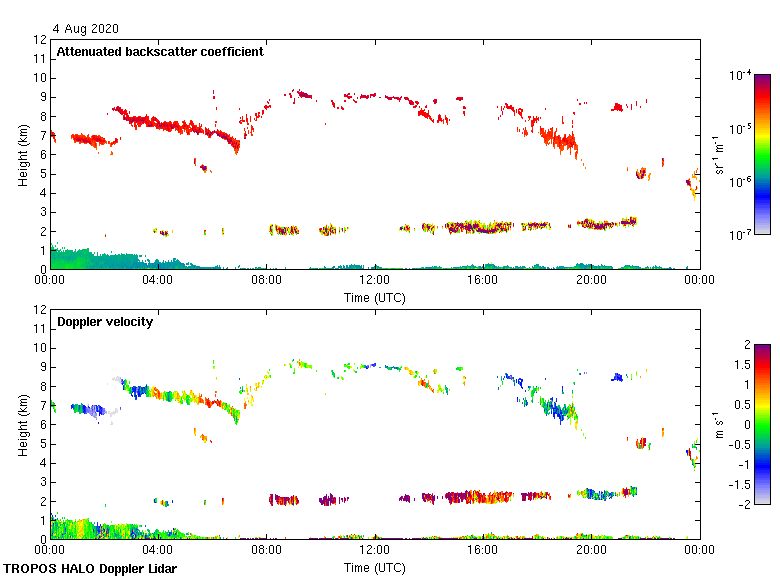The height and width of the screenshot is (580, 780).
Task: Click the "Doppler velocity" plot title
Action: 103,322
